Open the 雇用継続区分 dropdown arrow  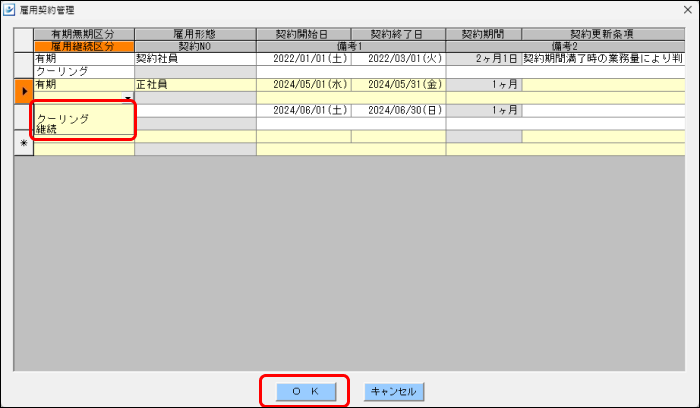128,98
